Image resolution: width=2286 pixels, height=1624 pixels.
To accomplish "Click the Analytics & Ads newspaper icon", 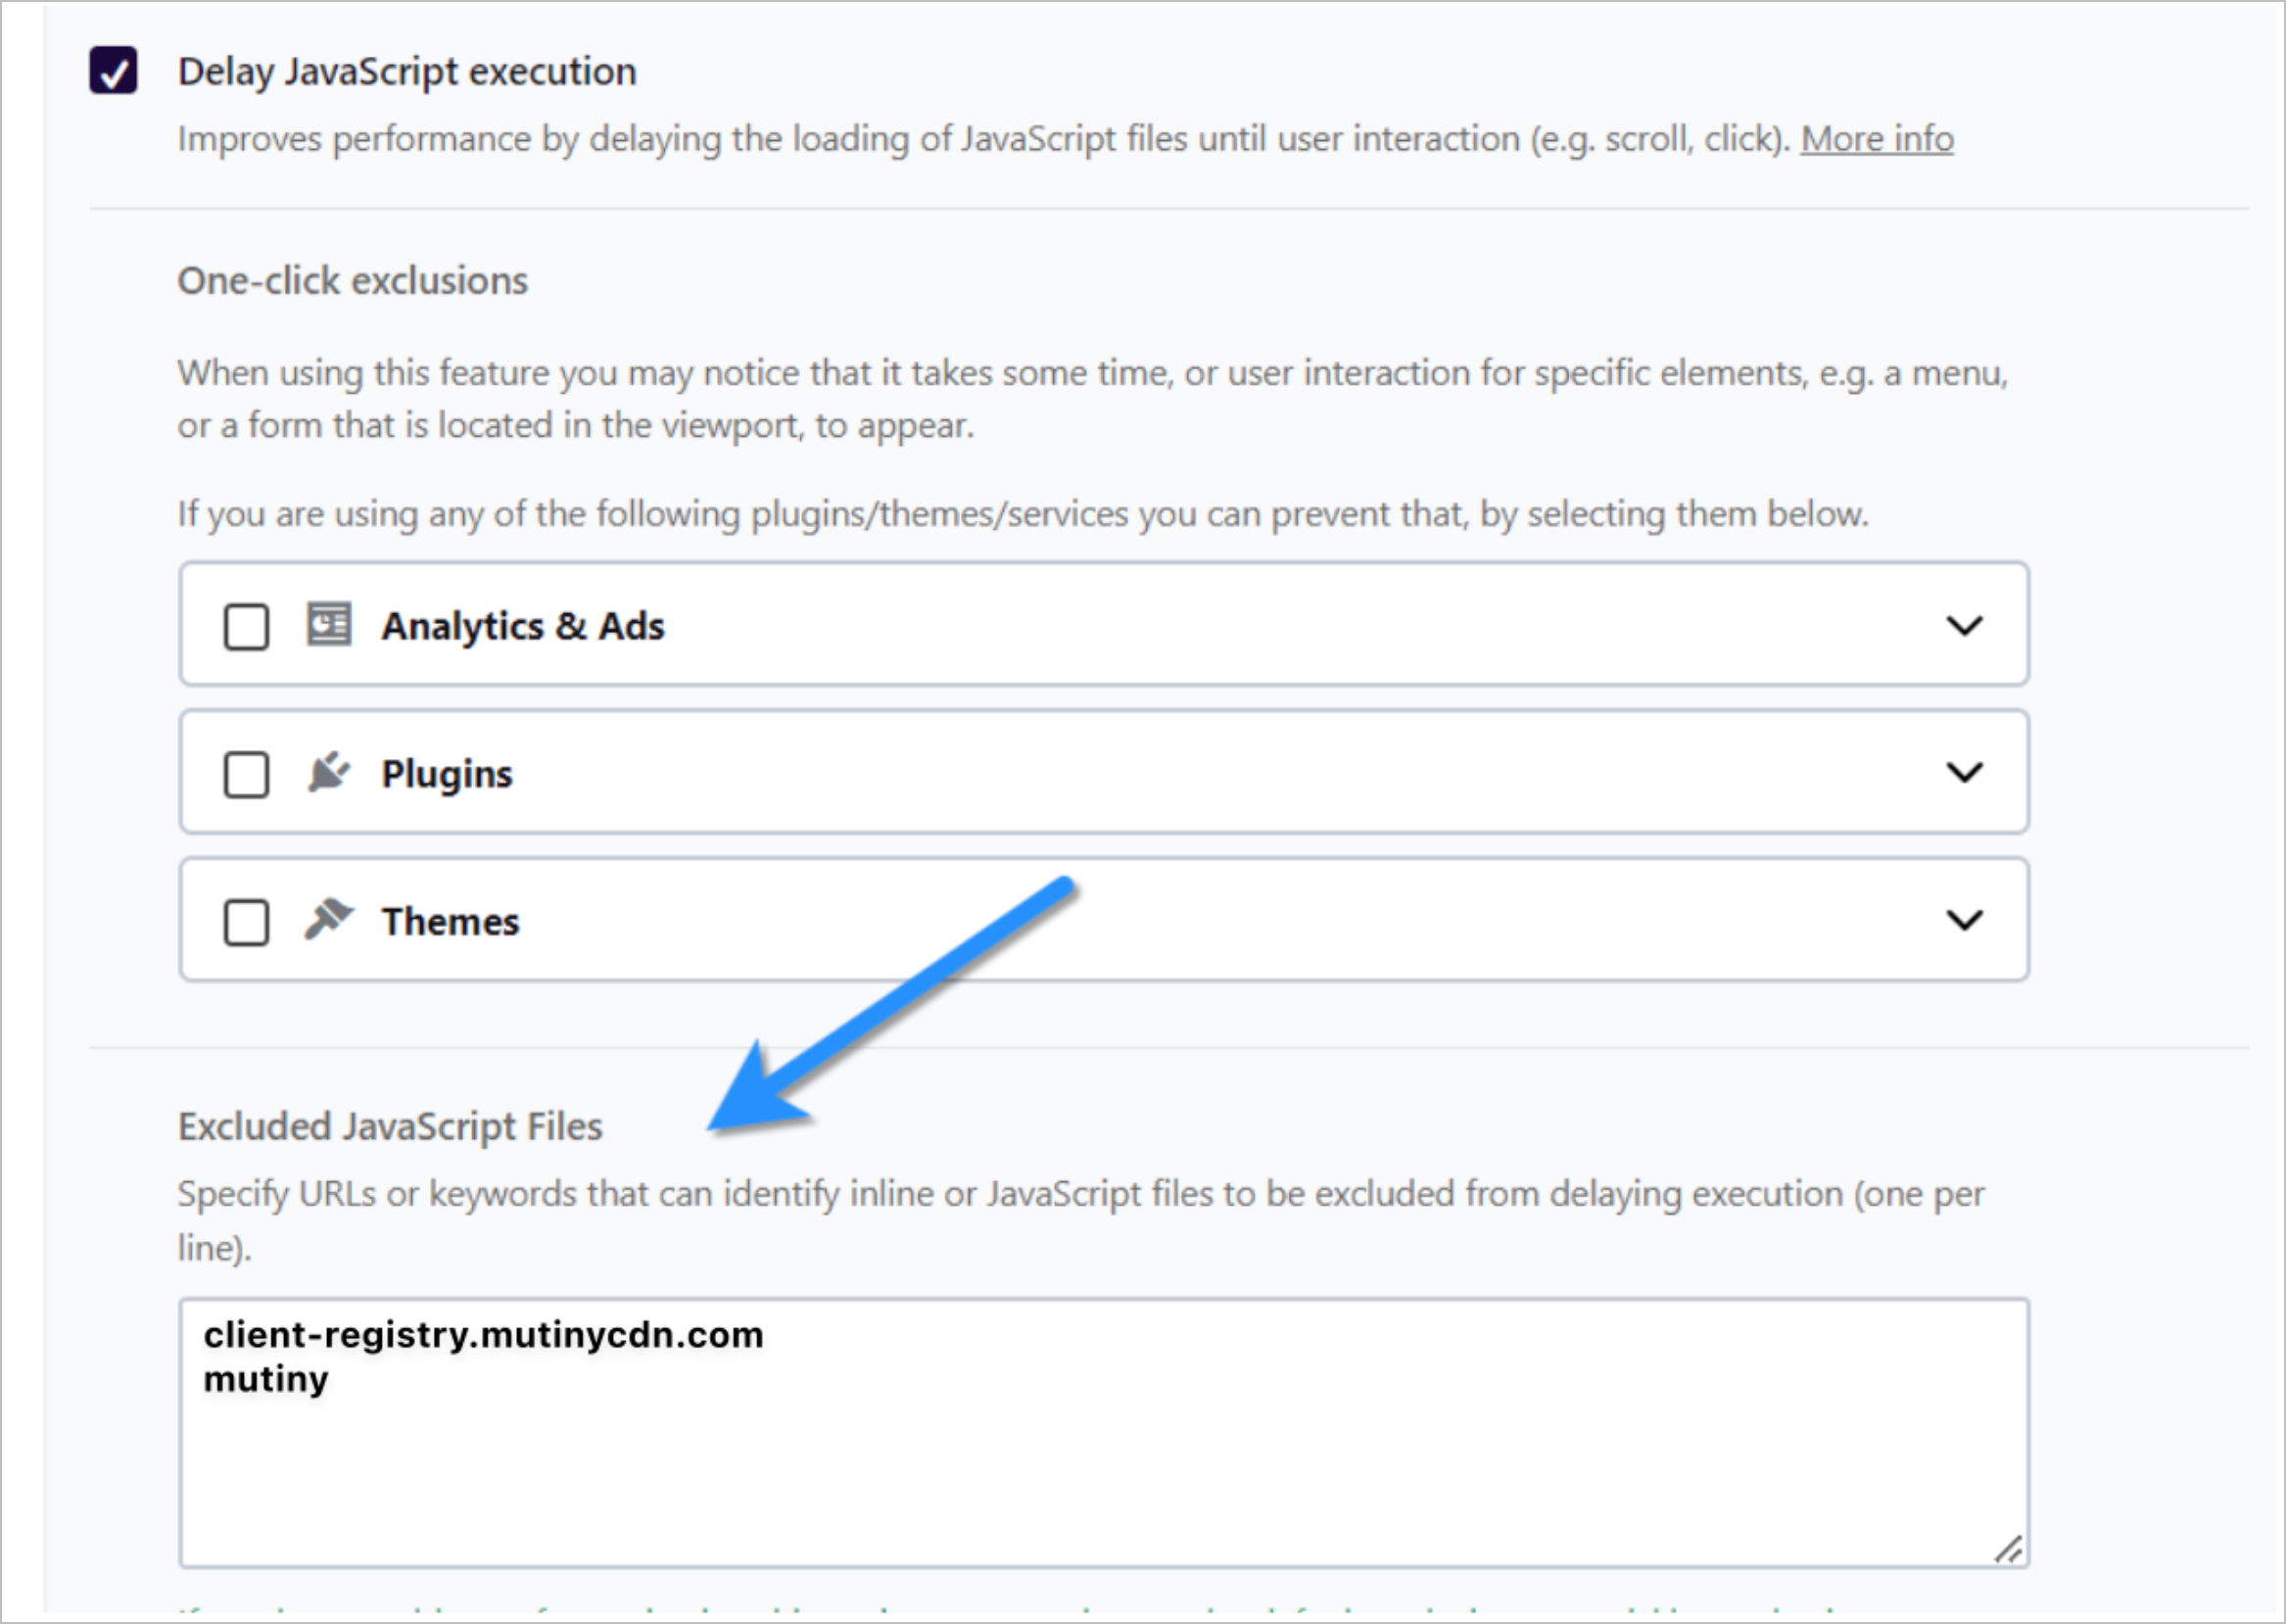I will pyautogui.click(x=328, y=625).
